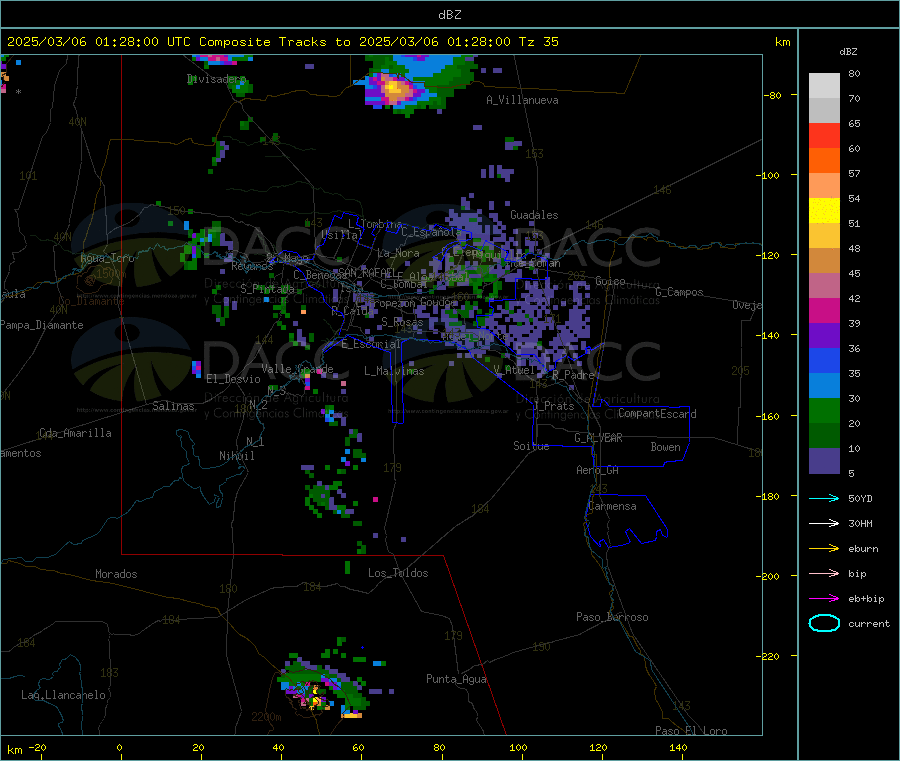Click the magenta eb+bip arrow legend icon

tap(824, 599)
